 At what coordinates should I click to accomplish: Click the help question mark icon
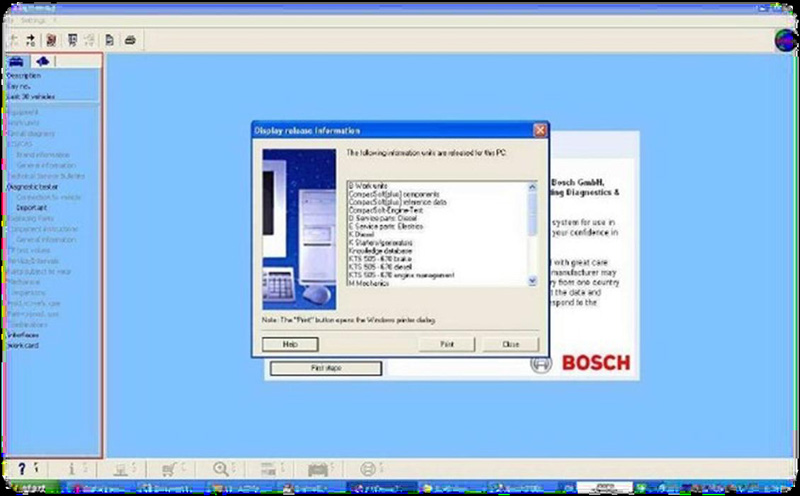(22, 468)
